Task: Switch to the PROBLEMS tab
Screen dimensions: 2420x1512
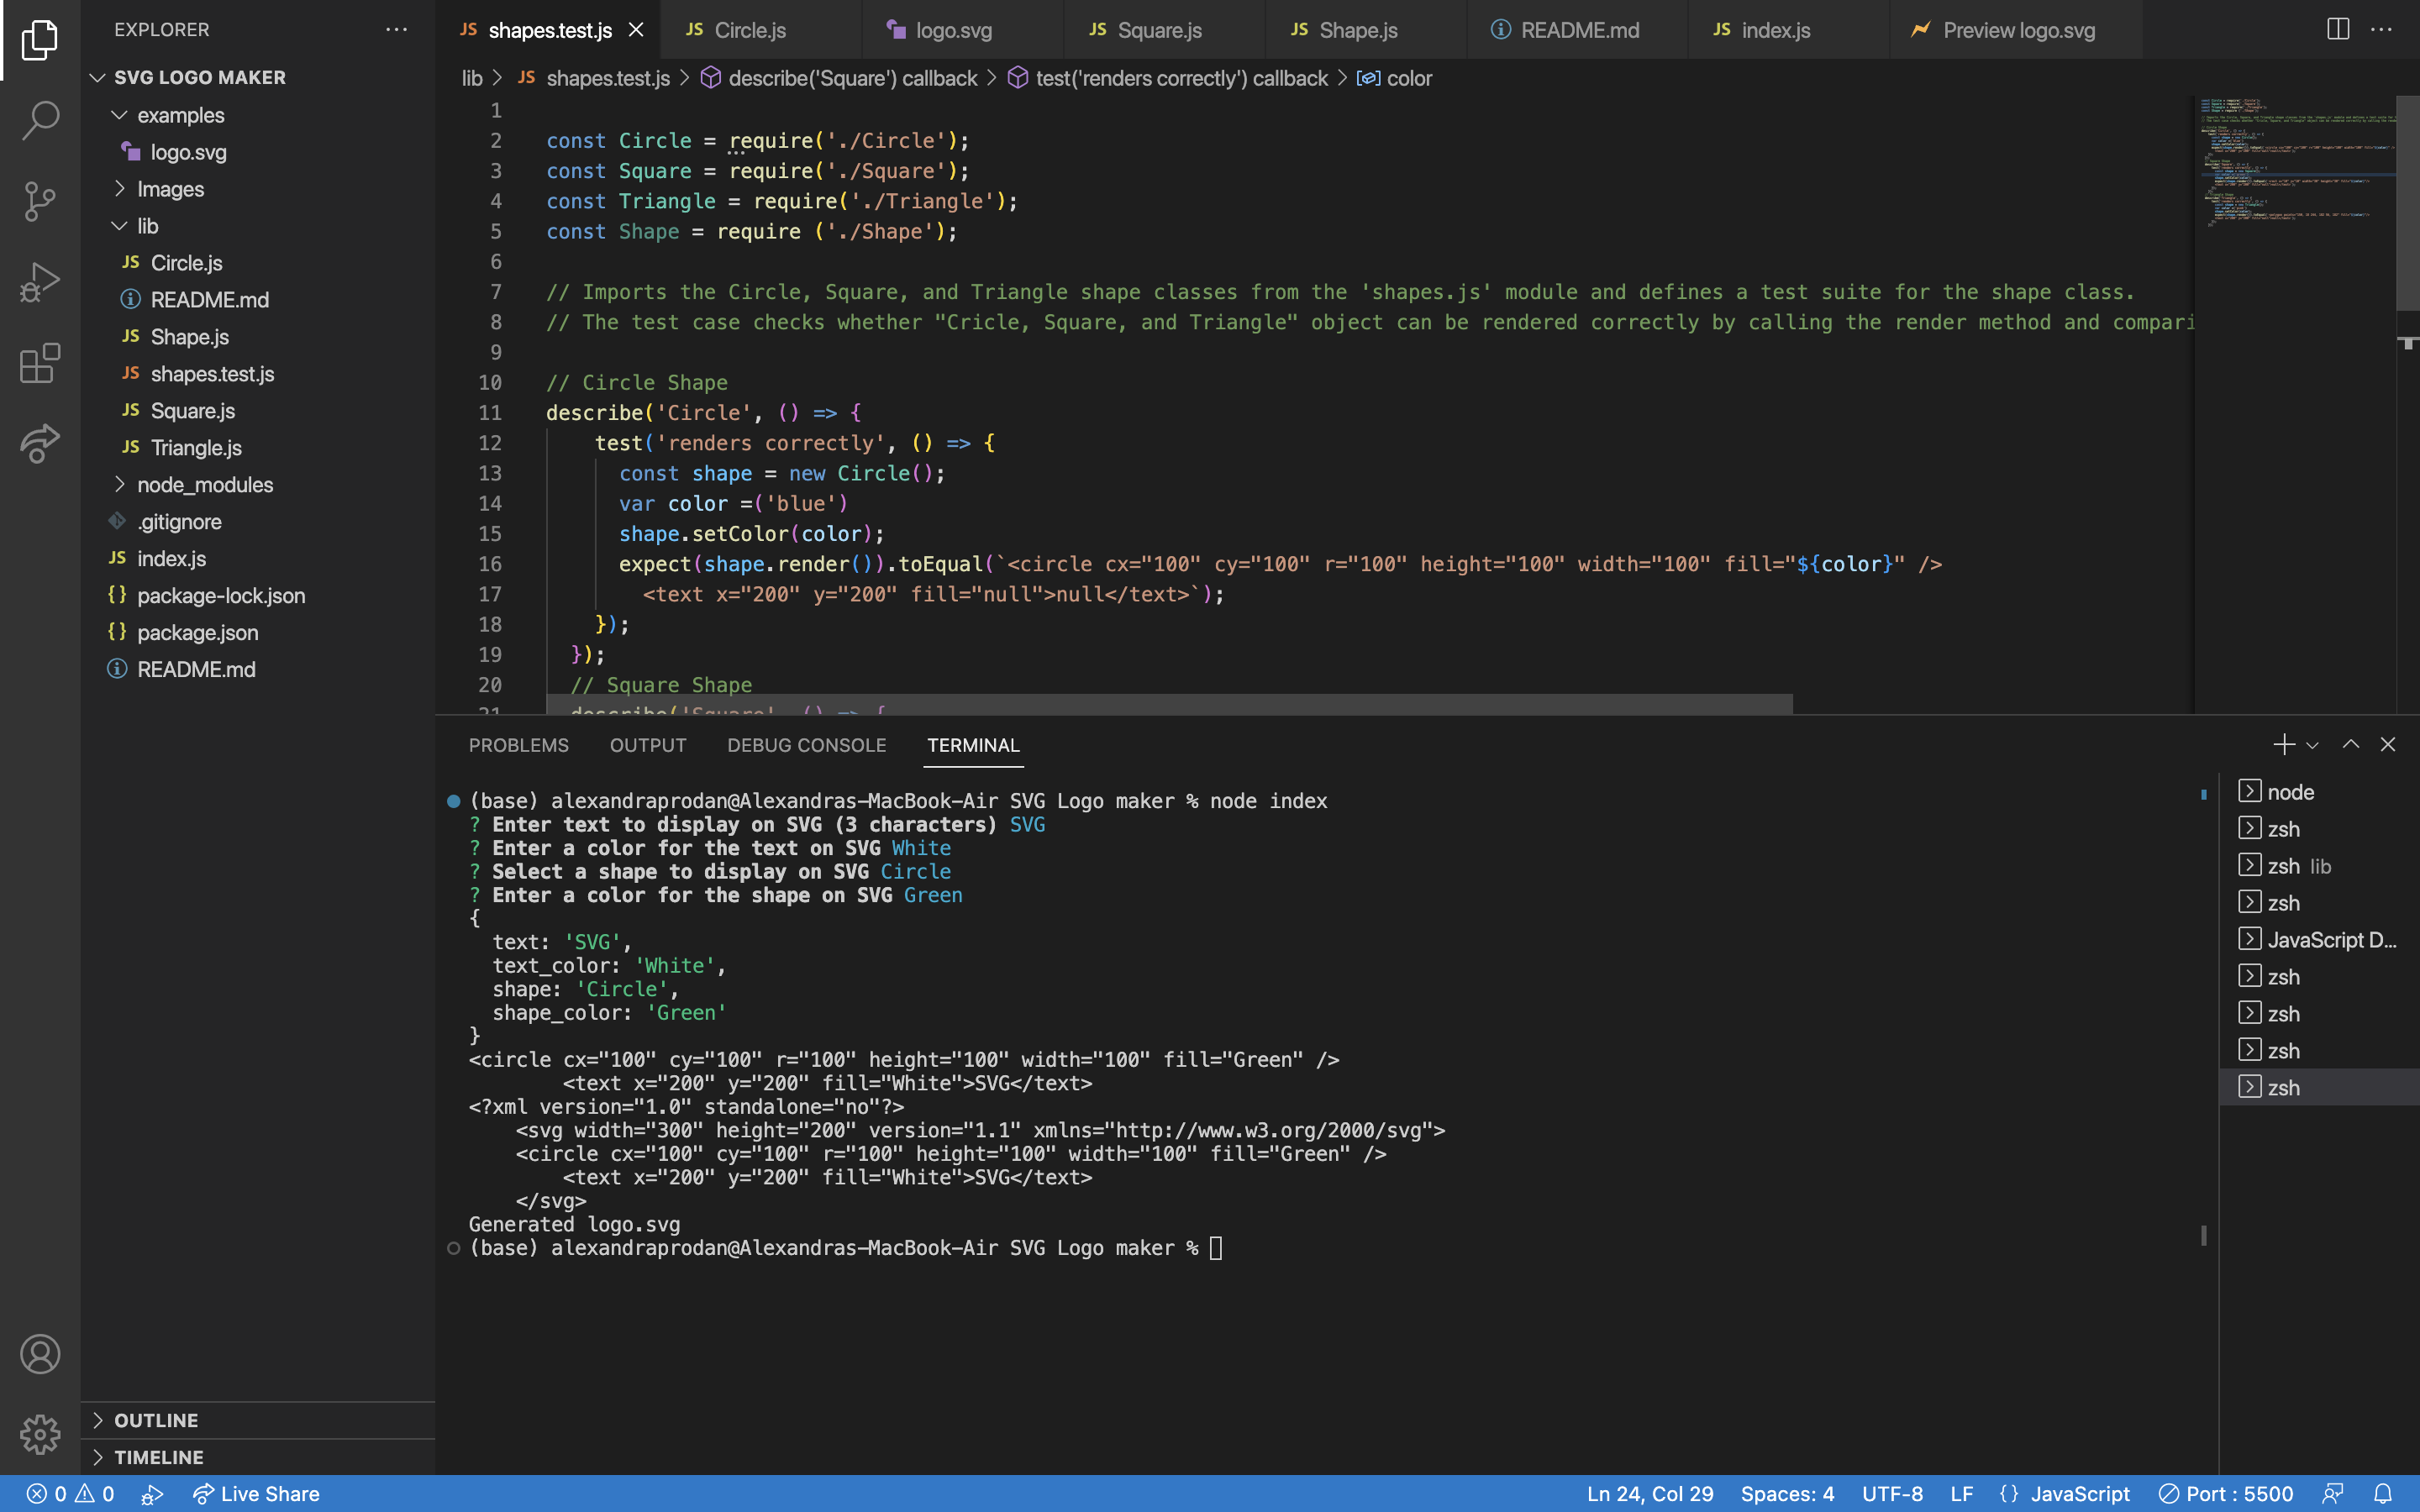Action: (x=518, y=745)
